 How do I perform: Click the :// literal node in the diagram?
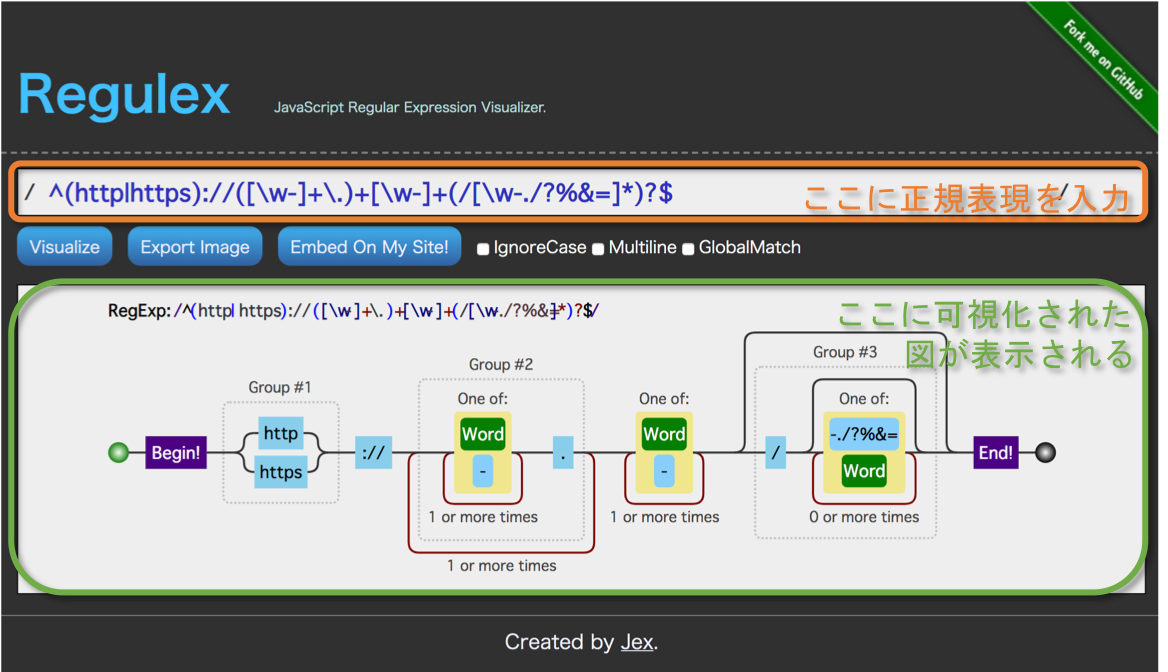point(373,452)
